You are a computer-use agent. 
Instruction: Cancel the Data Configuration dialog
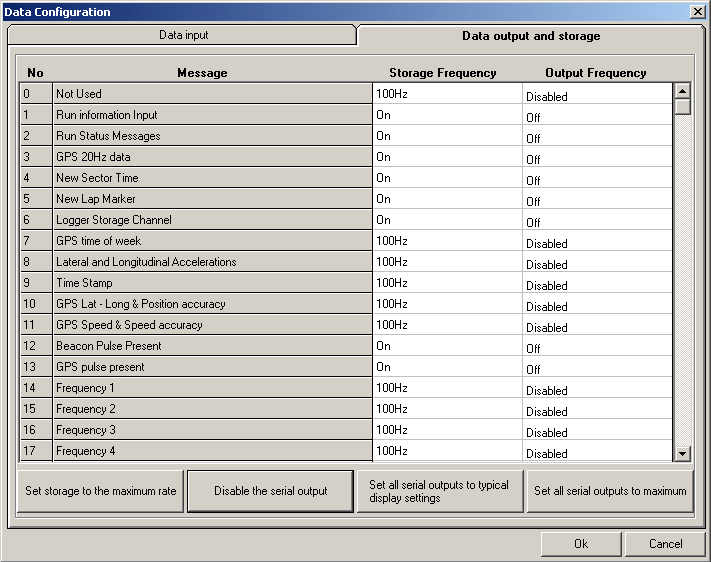point(665,544)
